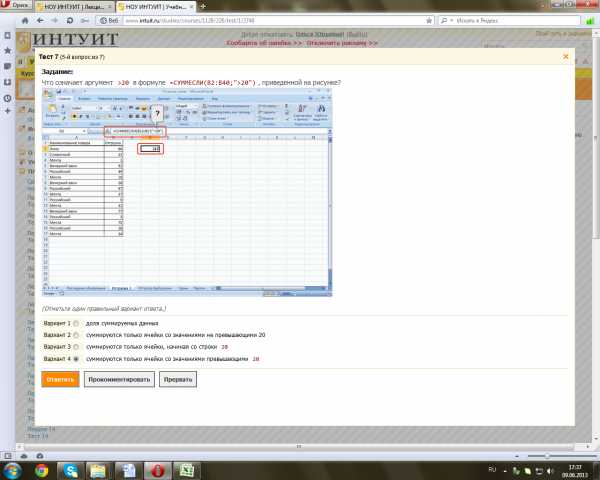Toggle the sidebar panel at top left
Image resolution: width=600 pixels, height=480 pixels.
[x=7, y=35]
